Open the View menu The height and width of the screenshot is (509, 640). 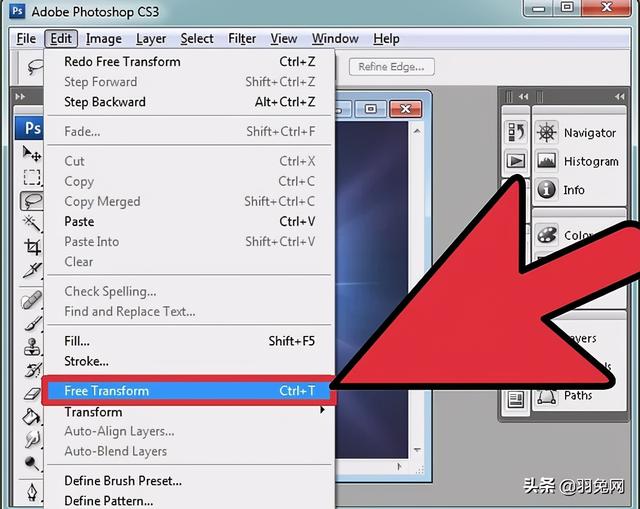point(284,39)
